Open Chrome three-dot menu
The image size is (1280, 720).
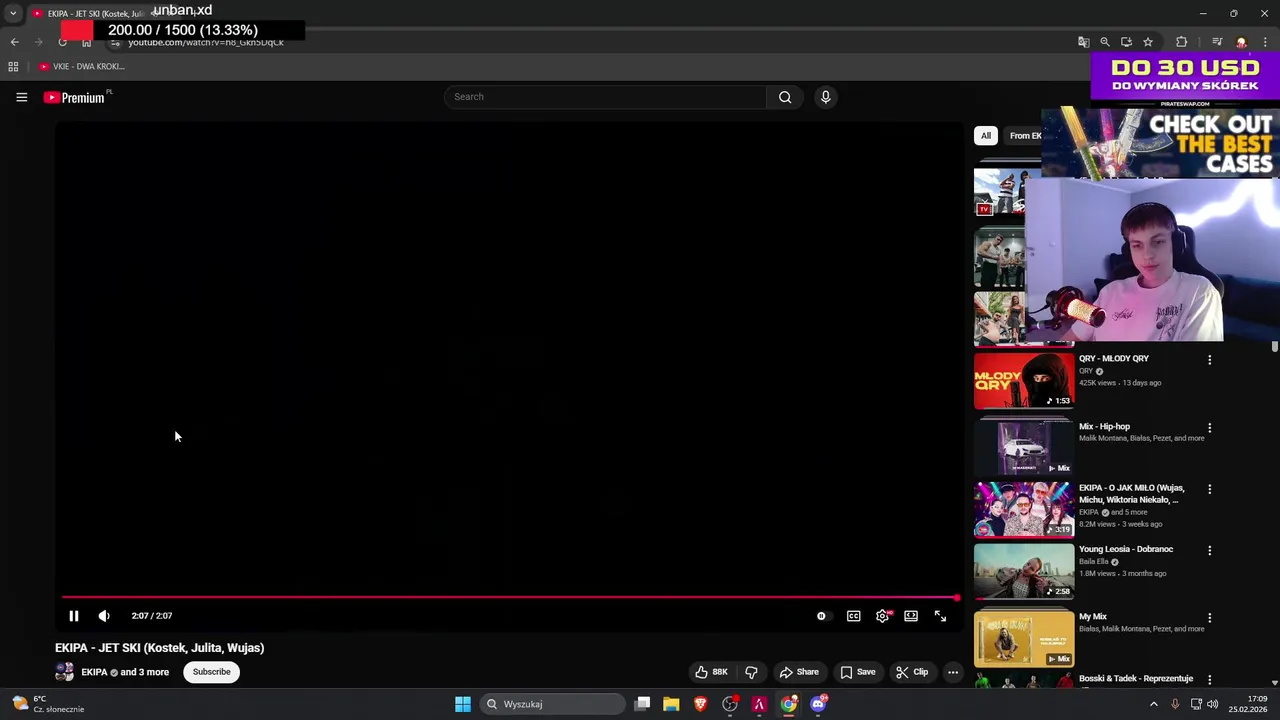[x=1265, y=42]
